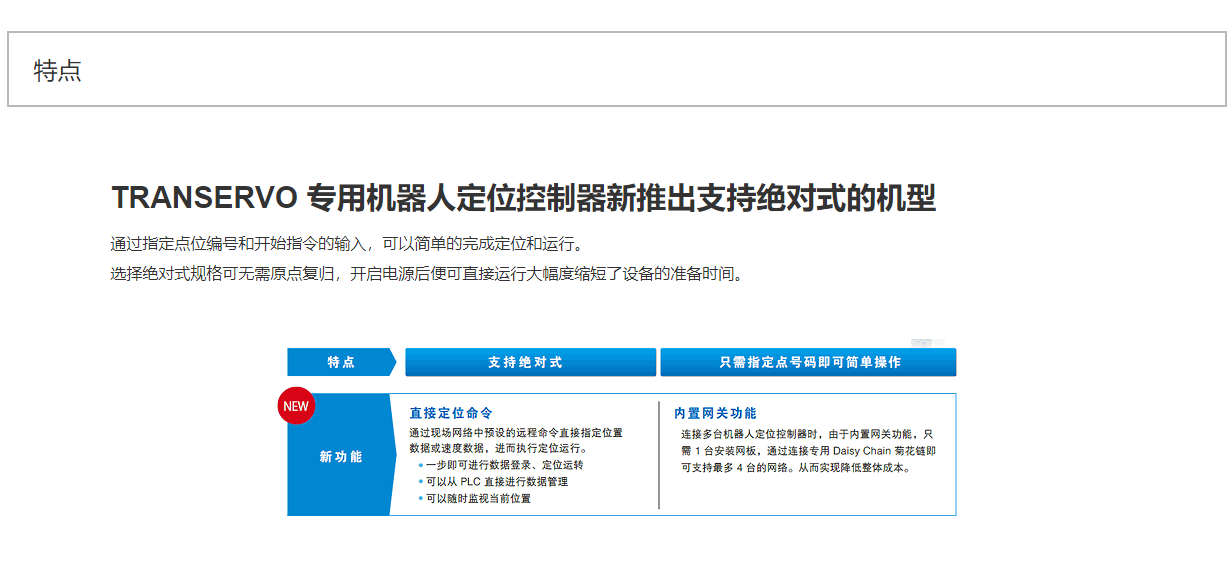Click the 新功能 blue side panel

click(x=341, y=457)
